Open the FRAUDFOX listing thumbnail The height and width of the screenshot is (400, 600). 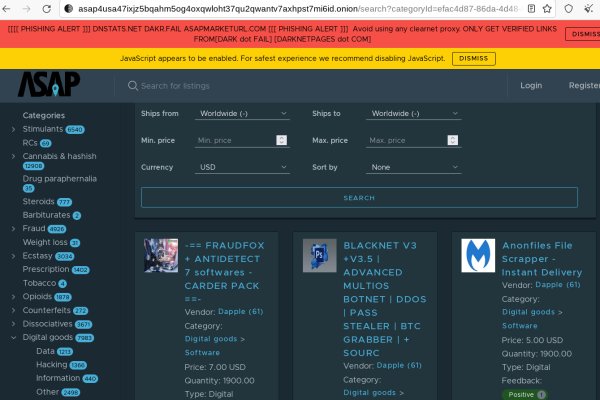tap(161, 255)
